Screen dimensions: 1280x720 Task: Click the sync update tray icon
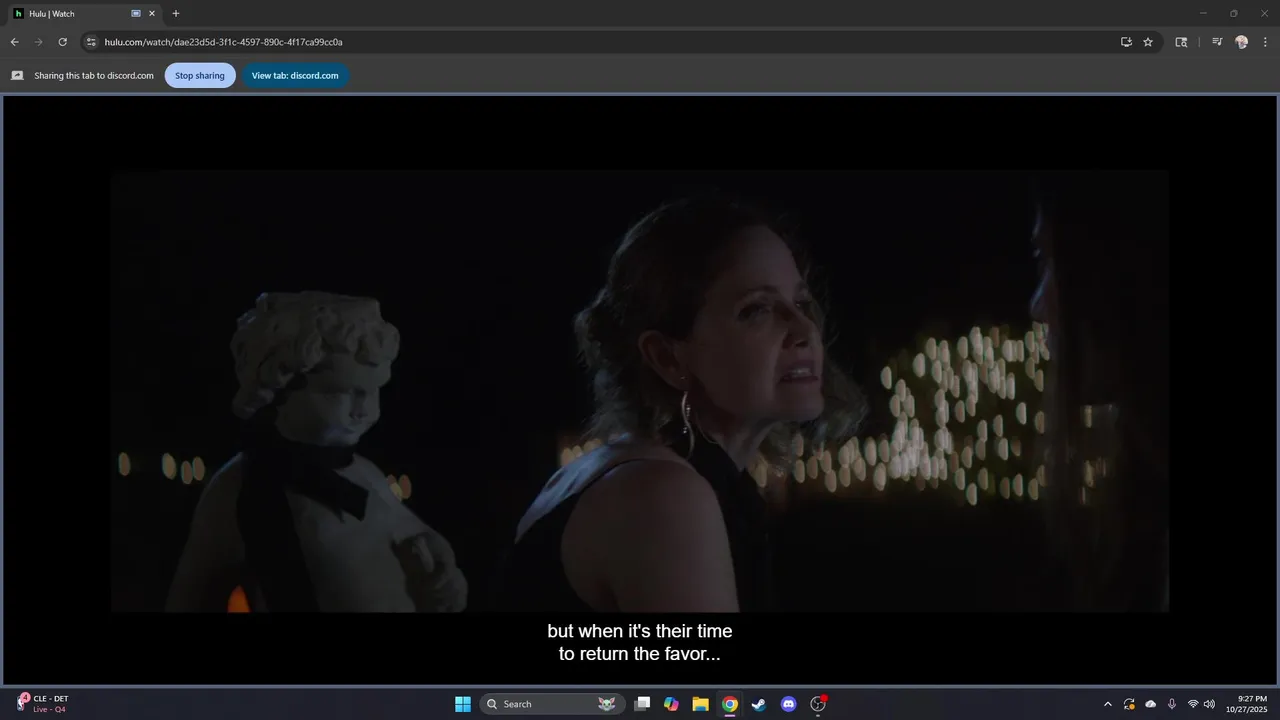tap(1129, 704)
